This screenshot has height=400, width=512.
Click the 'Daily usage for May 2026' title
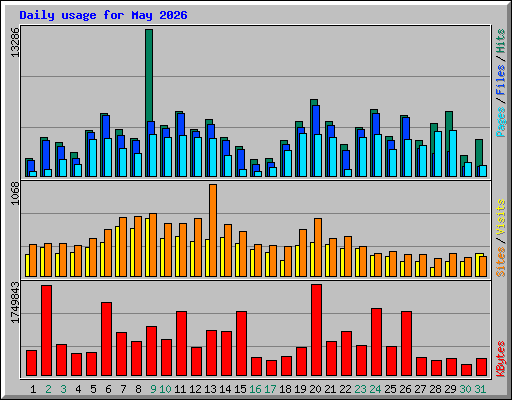click(103, 15)
